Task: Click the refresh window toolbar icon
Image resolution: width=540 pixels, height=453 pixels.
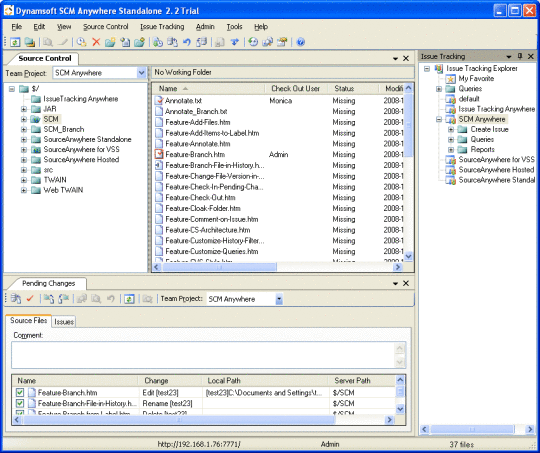Action: click(15, 42)
